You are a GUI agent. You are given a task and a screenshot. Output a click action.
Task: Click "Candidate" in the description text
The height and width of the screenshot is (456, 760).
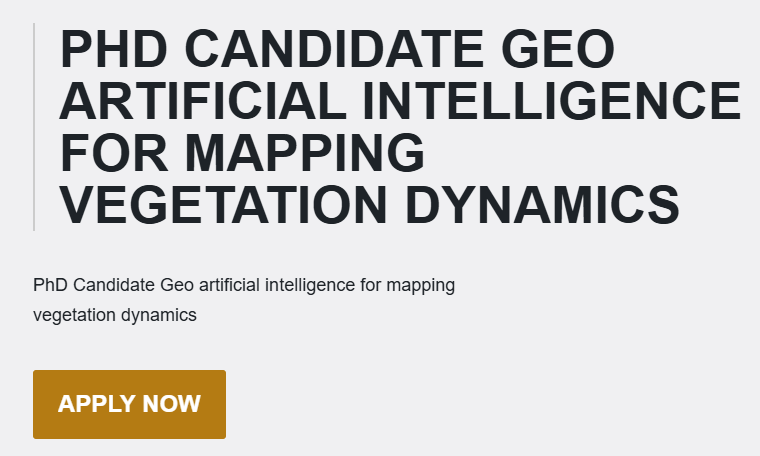pyautogui.click(x=112, y=286)
